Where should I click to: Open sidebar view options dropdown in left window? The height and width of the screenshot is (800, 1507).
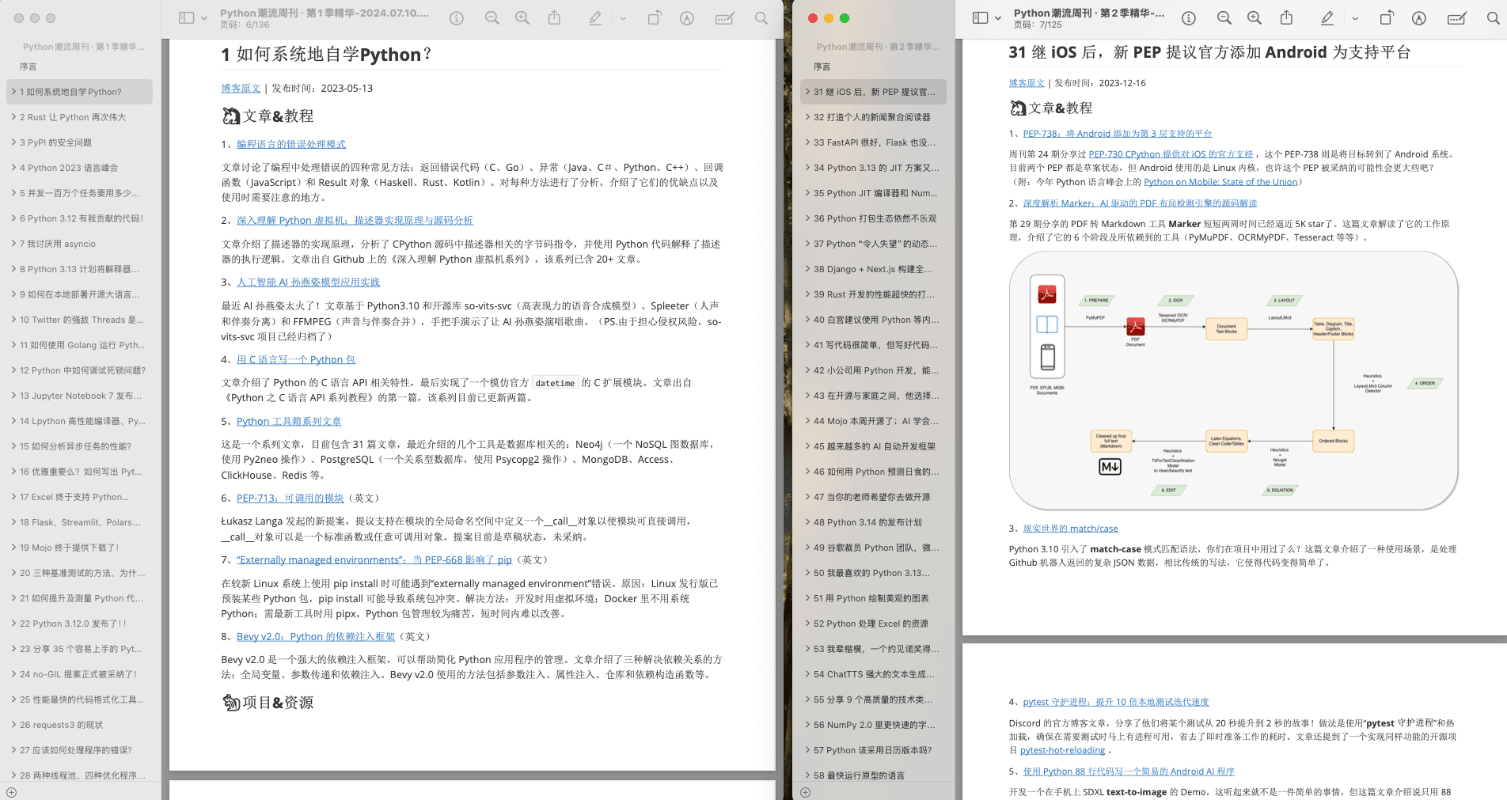(x=205, y=18)
